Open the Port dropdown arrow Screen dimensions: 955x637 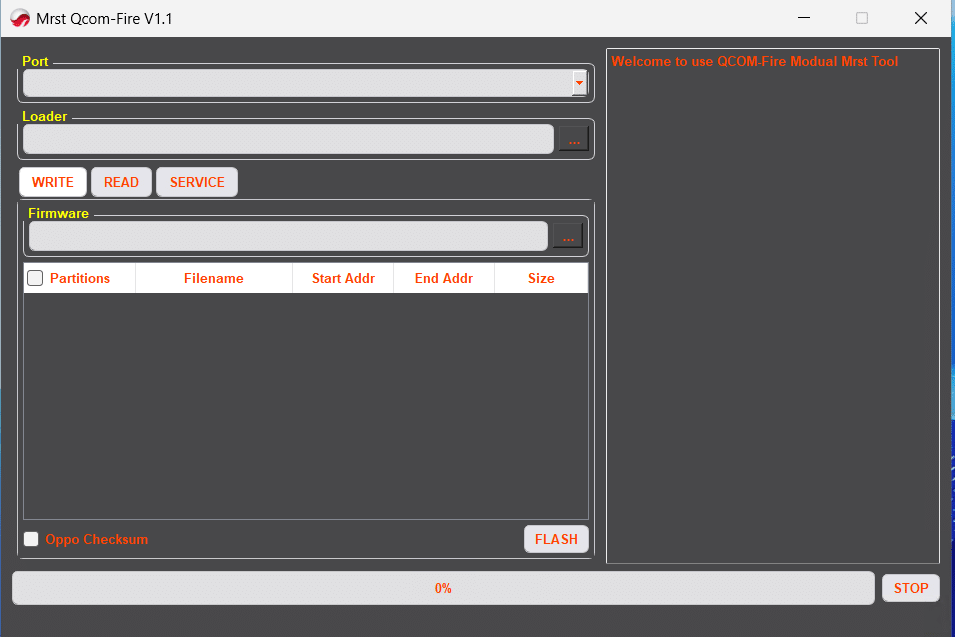579,83
